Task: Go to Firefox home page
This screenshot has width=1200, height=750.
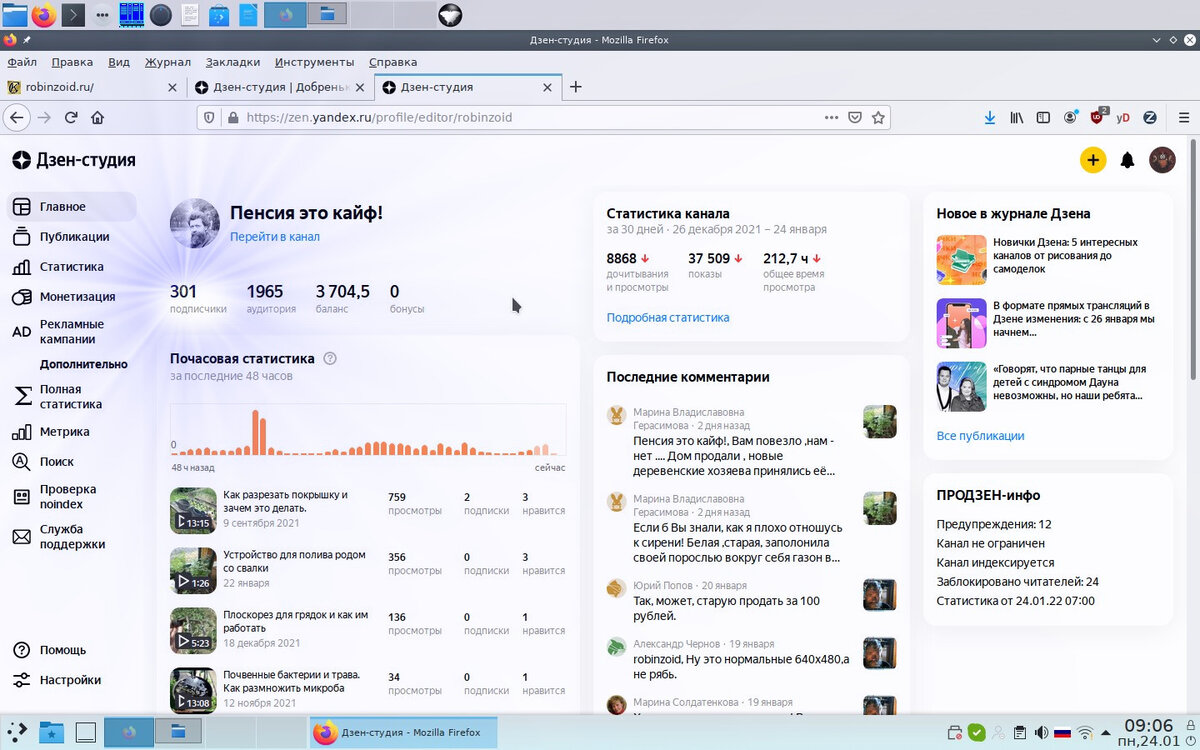Action: [97, 117]
